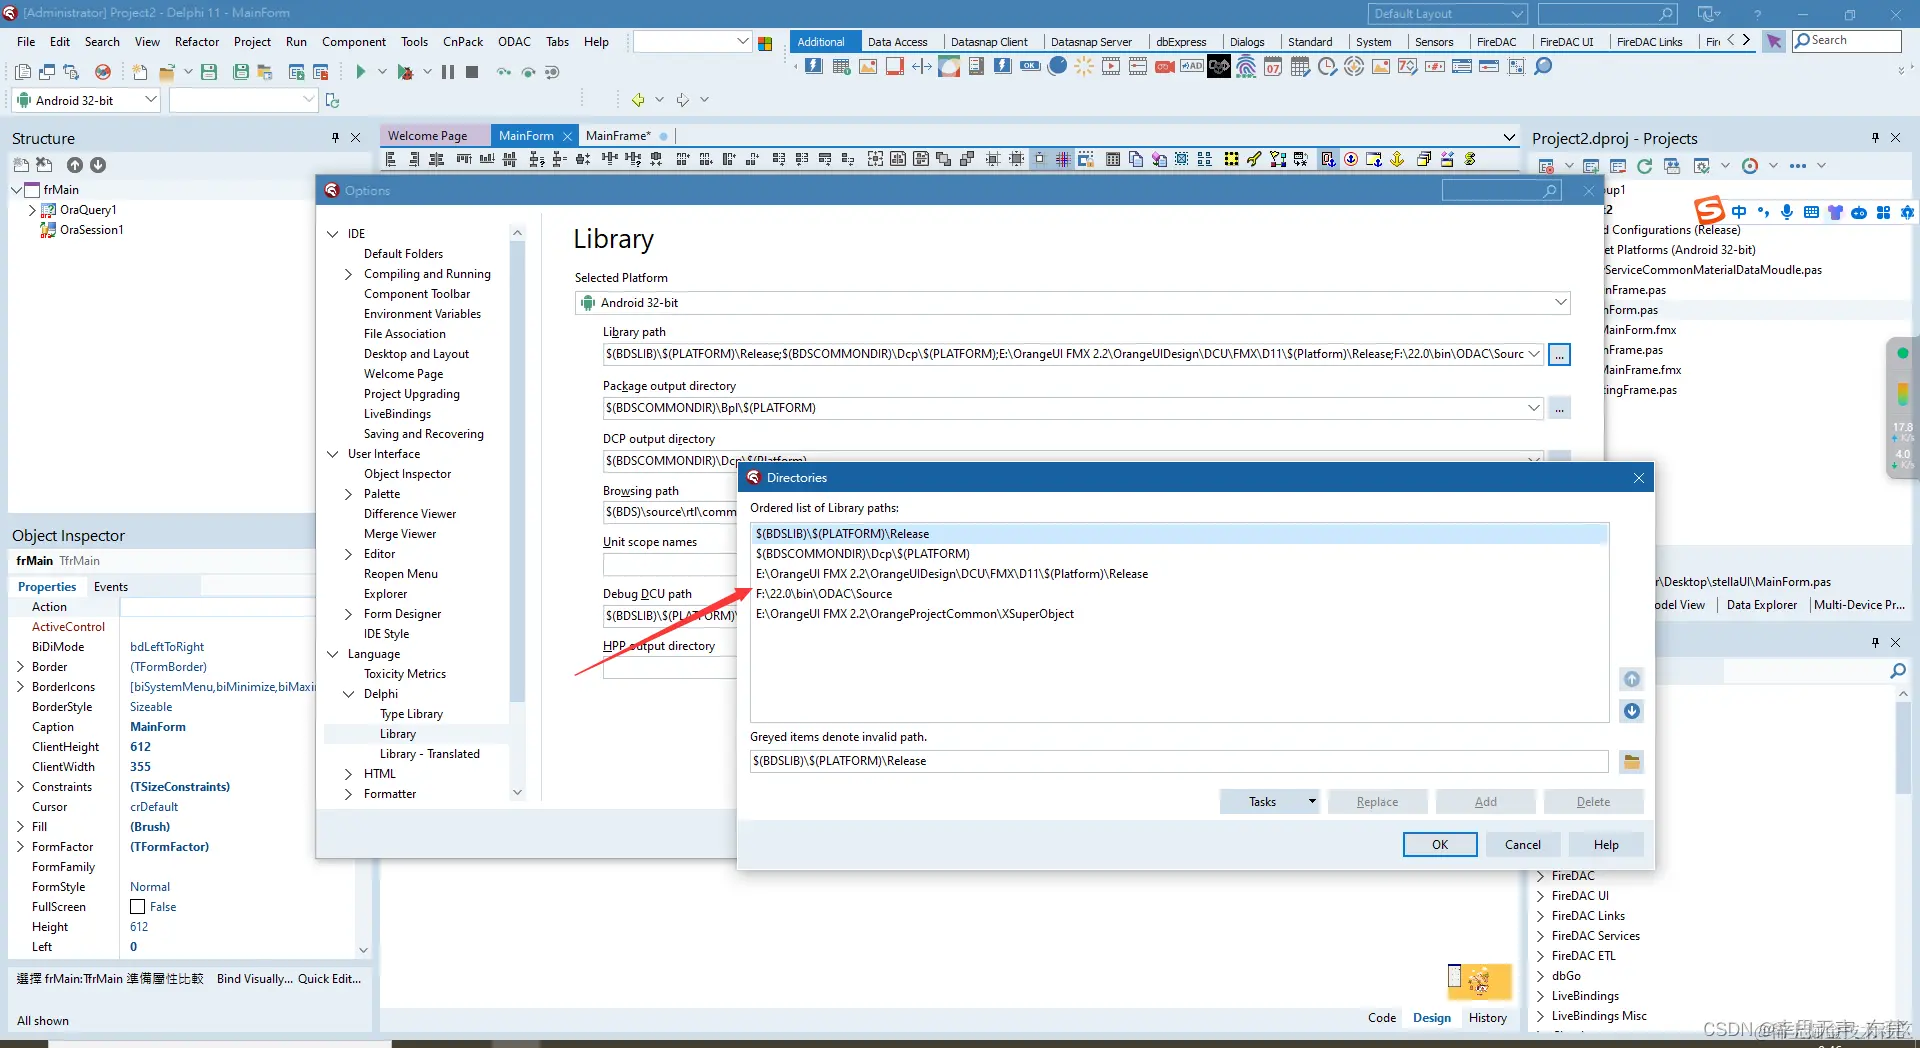
Task: Open Help from Directories dialog
Action: tap(1606, 845)
